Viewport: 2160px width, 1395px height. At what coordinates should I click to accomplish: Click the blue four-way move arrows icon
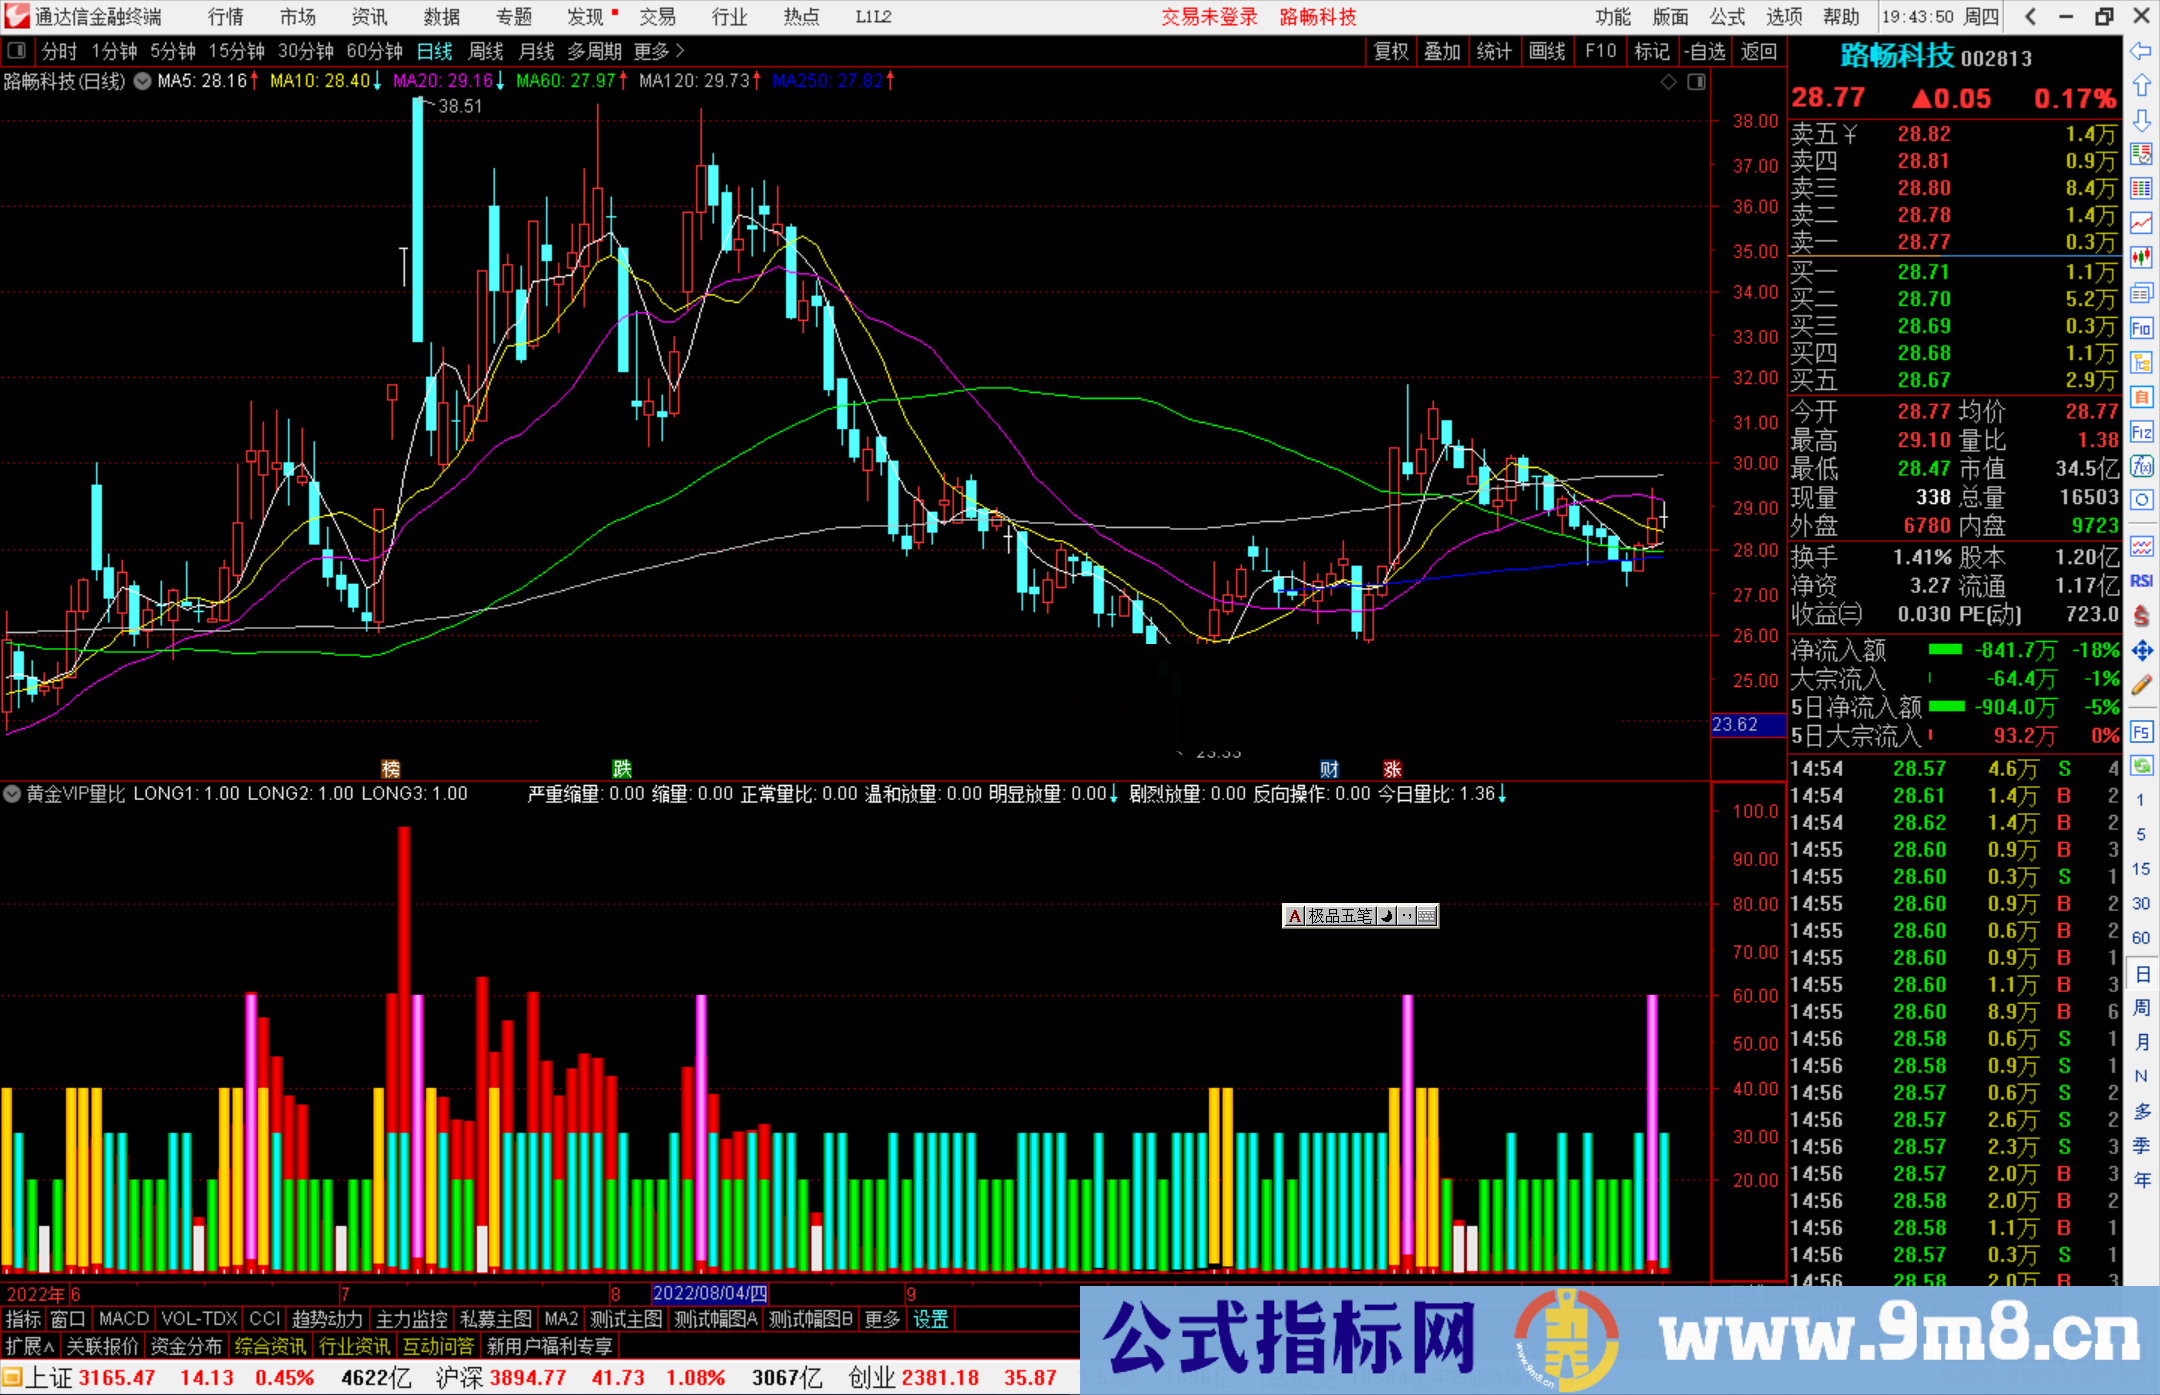[2141, 651]
